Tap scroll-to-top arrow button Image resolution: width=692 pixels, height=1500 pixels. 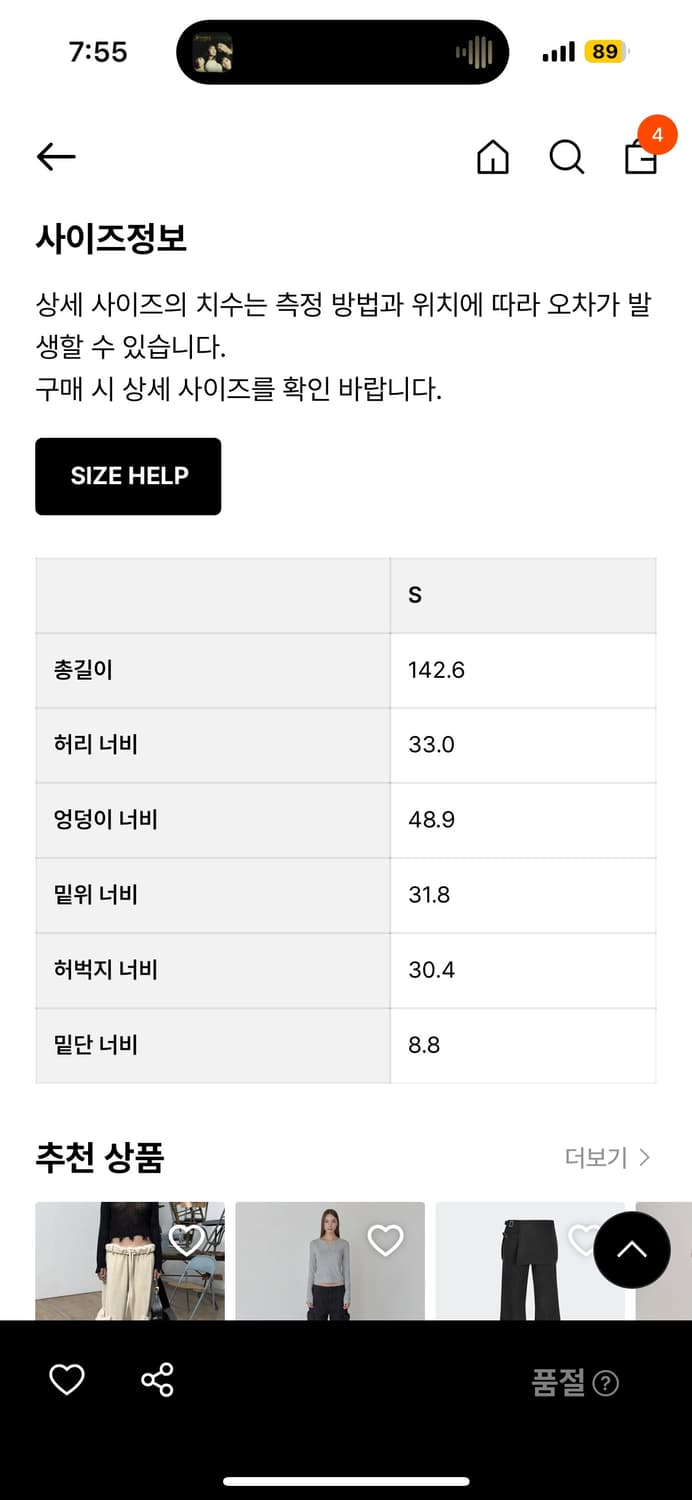tap(631, 1250)
